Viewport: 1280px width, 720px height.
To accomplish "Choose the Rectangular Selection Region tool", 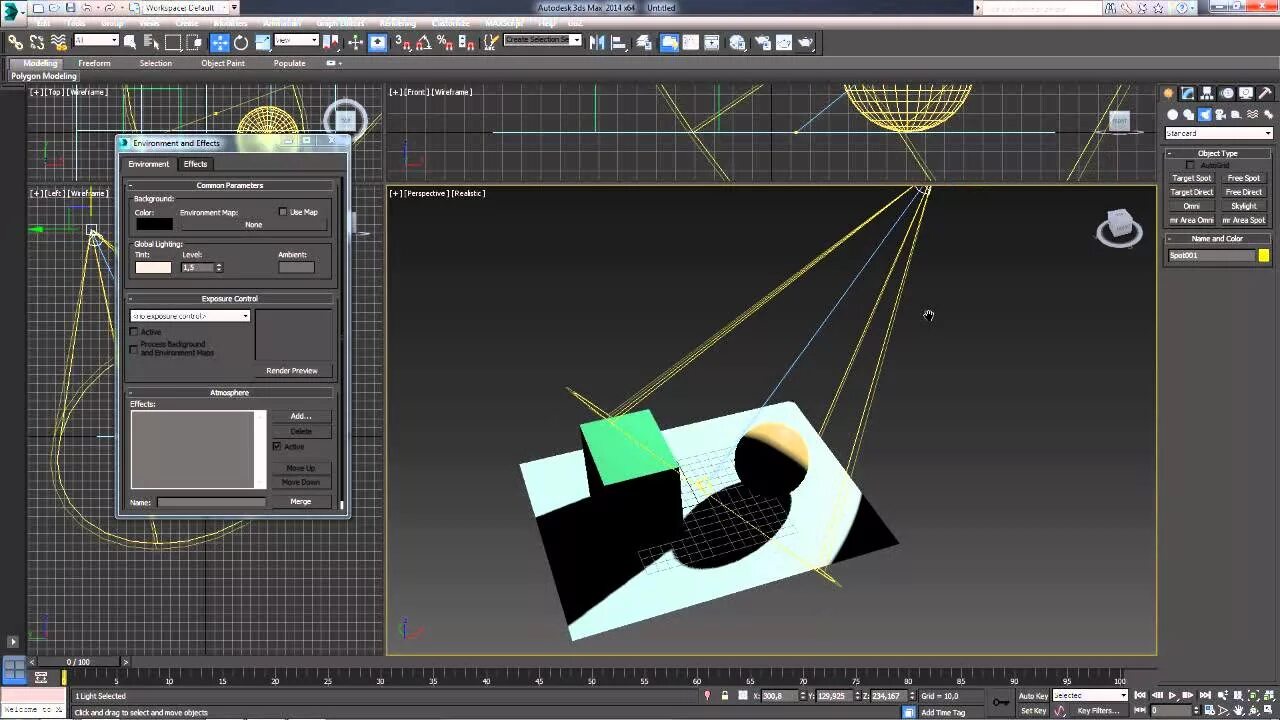I will [x=173, y=42].
